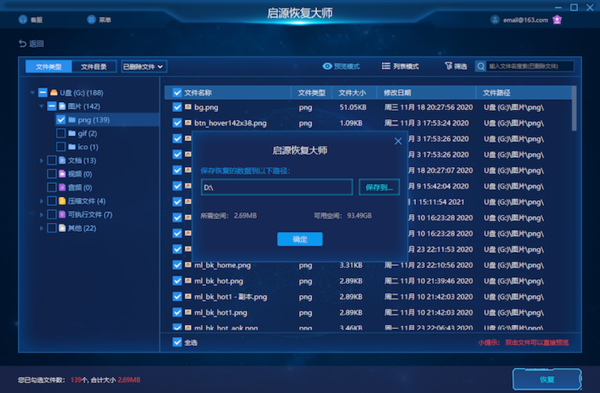The height and width of the screenshot is (393, 600).
Task: Switch to preview mode eye icon
Action: click(x=327, y=66)
